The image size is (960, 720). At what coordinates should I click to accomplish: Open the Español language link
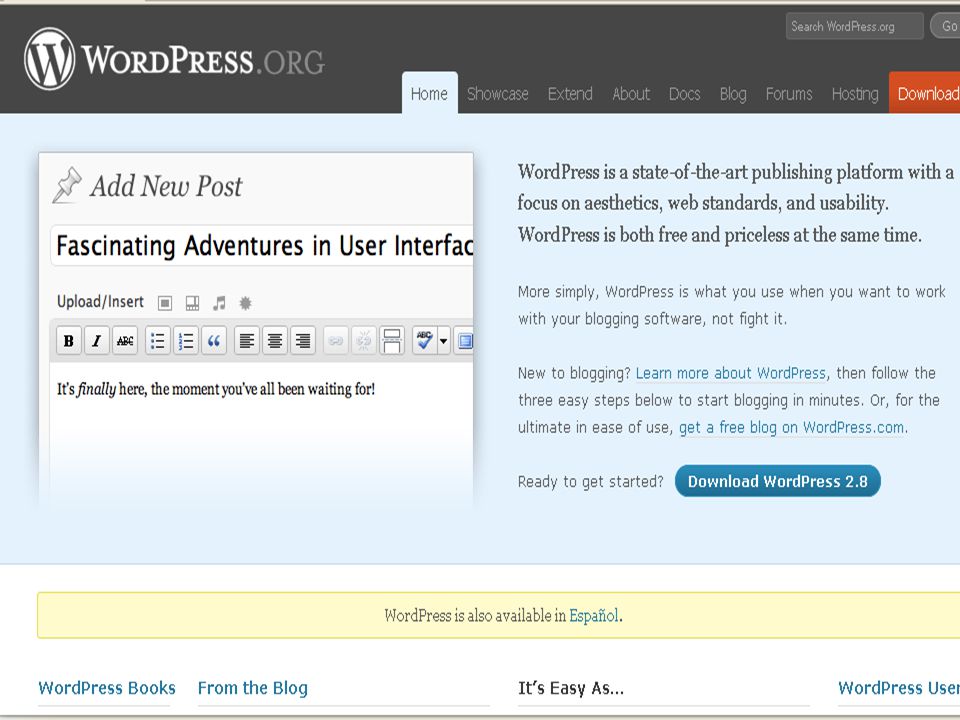594,615
